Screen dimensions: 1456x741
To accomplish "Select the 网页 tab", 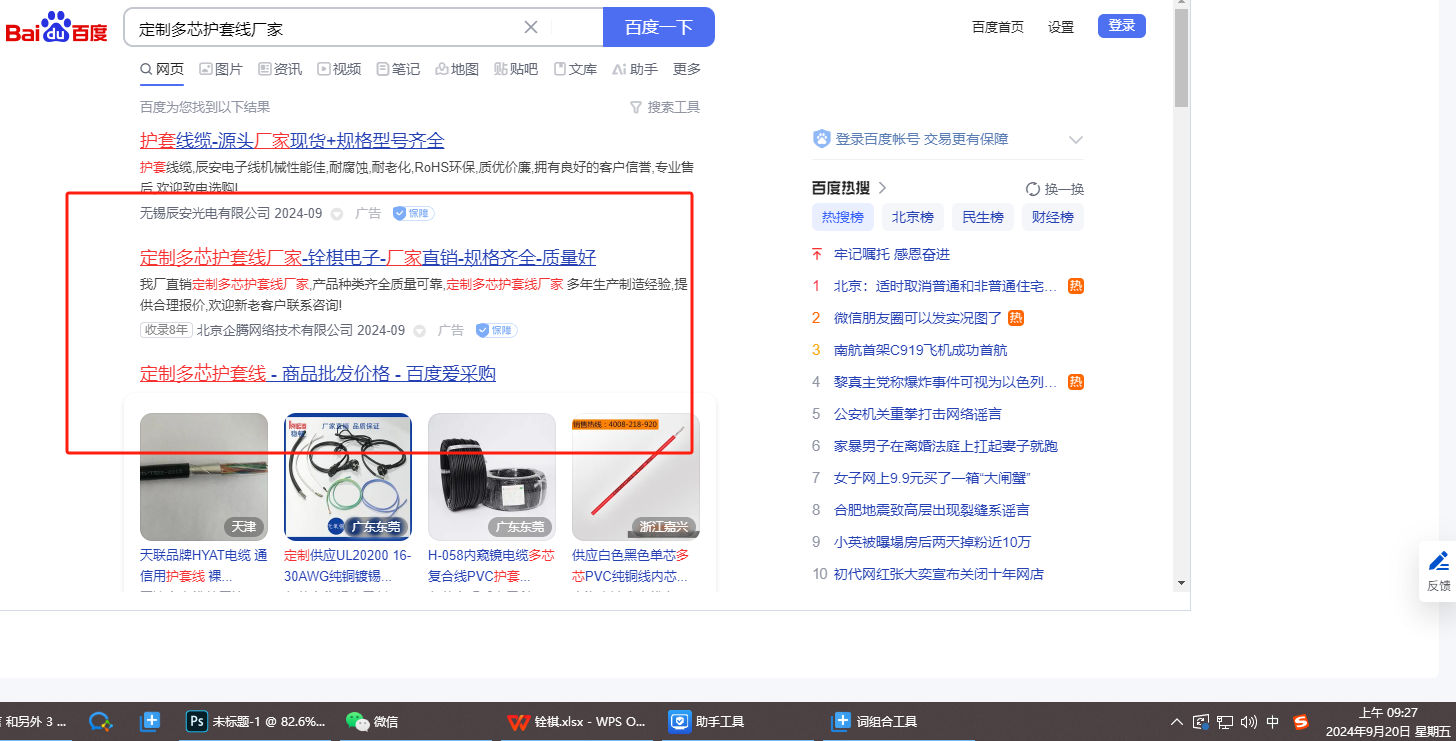I will 162,69.
